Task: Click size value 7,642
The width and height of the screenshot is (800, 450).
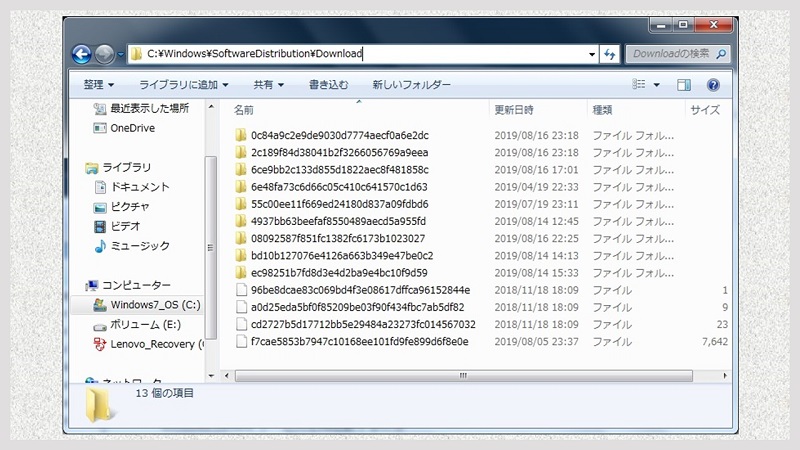Action: [x=714, y=342]
